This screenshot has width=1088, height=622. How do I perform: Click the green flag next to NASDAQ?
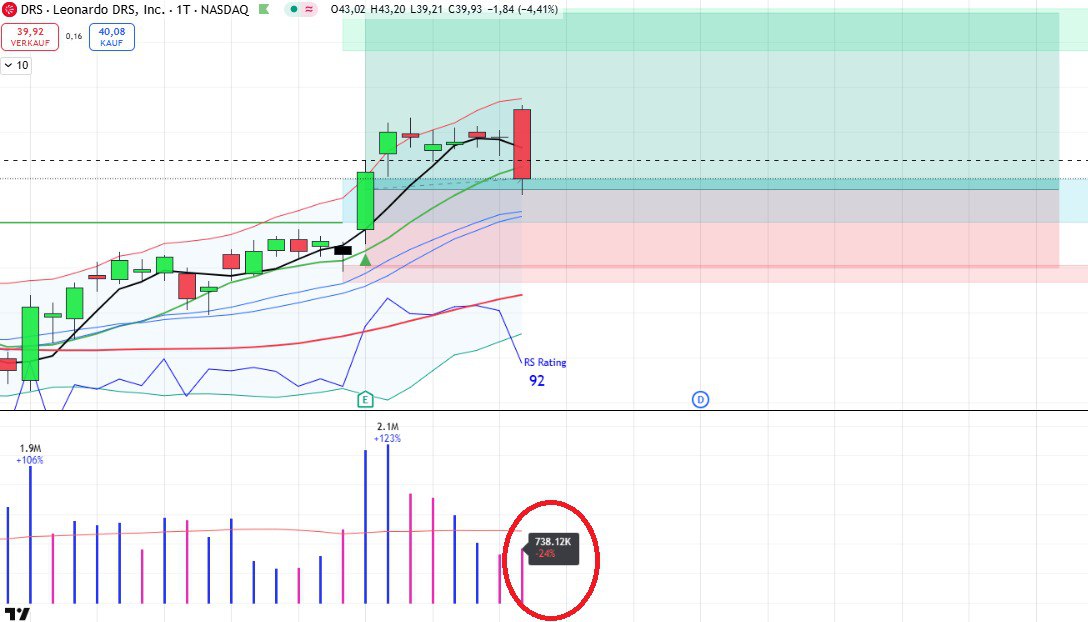point(263,9)
